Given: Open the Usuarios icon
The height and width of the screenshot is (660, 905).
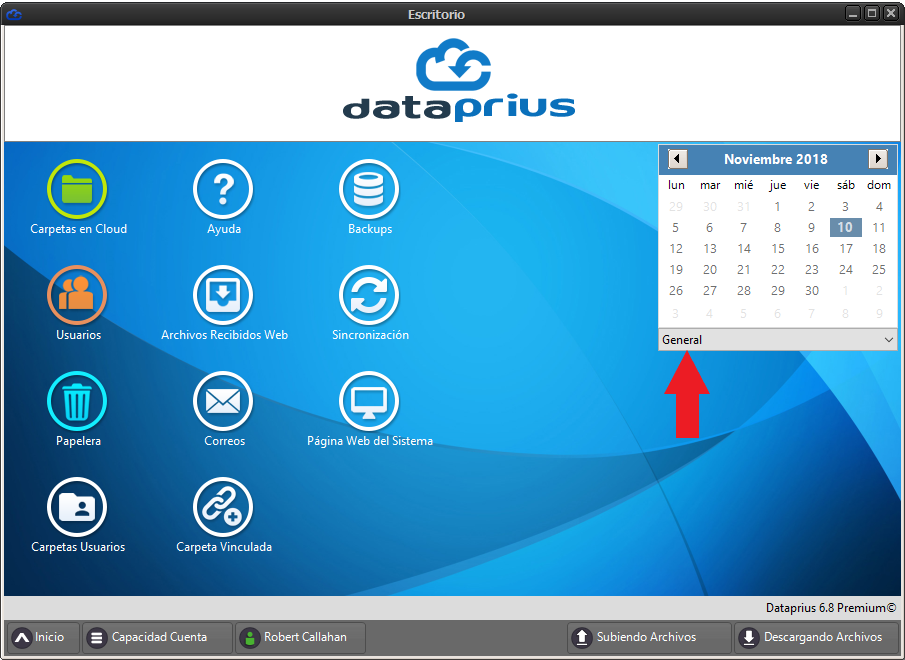Looking at the screenshot, I should (x=77, y=295).
